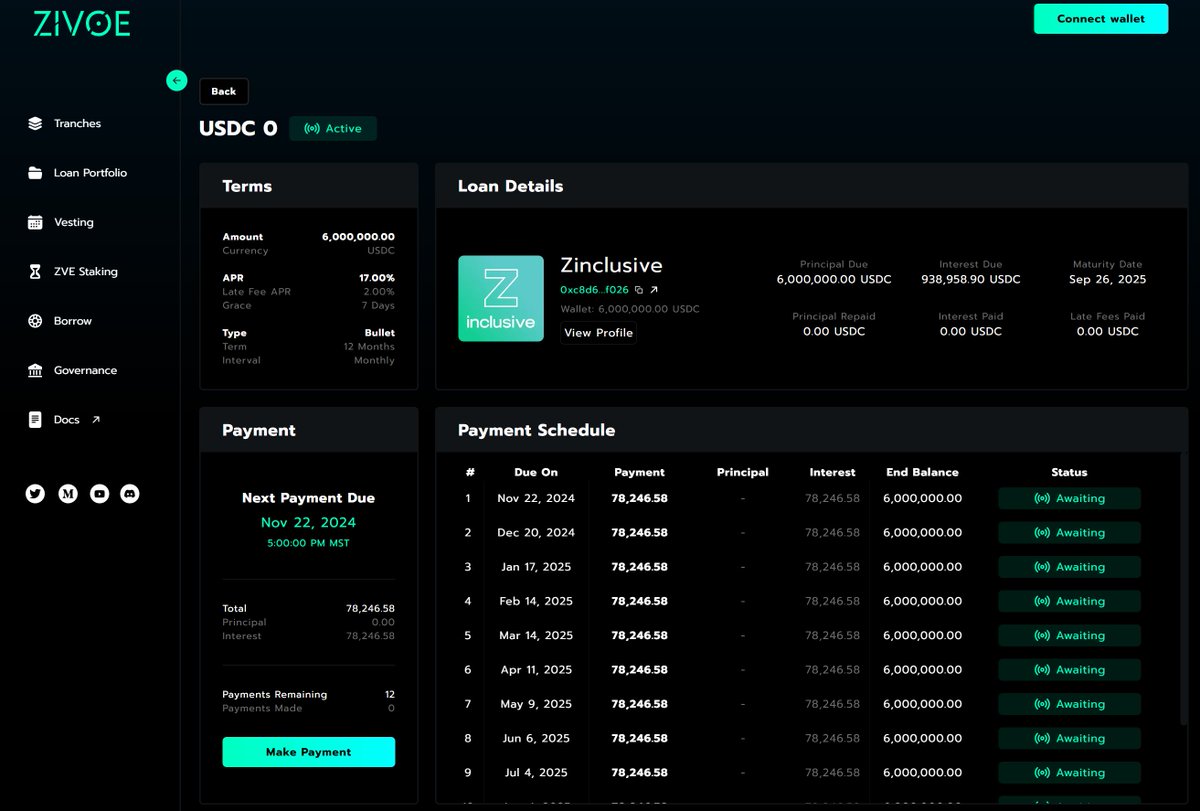Viewport: 1200px width, 811px height.
Task: Copy the 0xc8d6..f026 address
Action: (x=639, y=290)
